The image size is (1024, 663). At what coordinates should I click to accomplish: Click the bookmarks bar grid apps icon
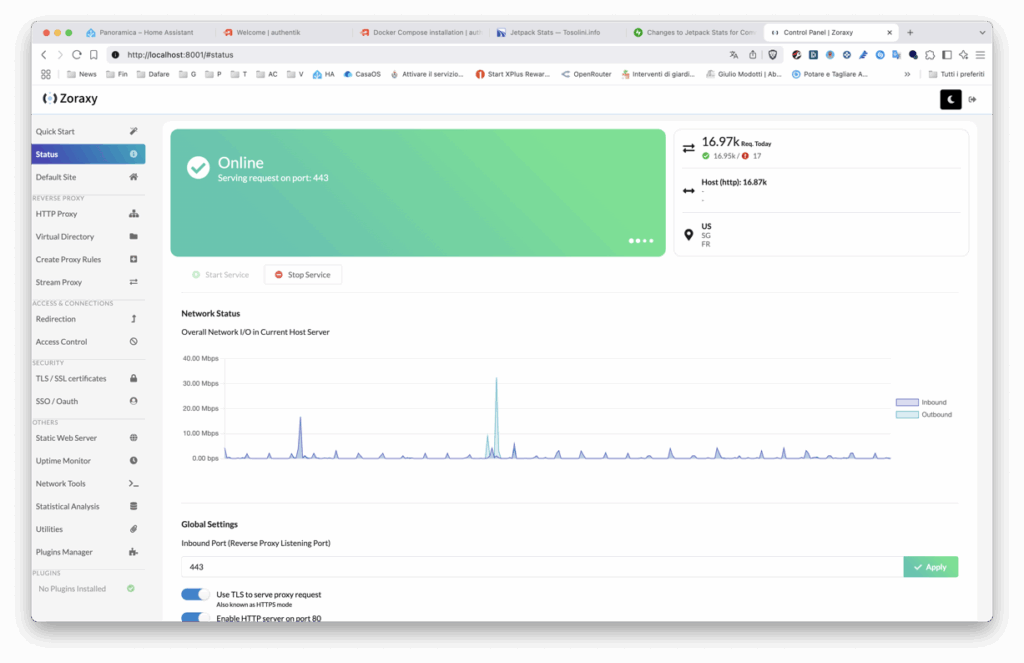(x=46, y=74)
